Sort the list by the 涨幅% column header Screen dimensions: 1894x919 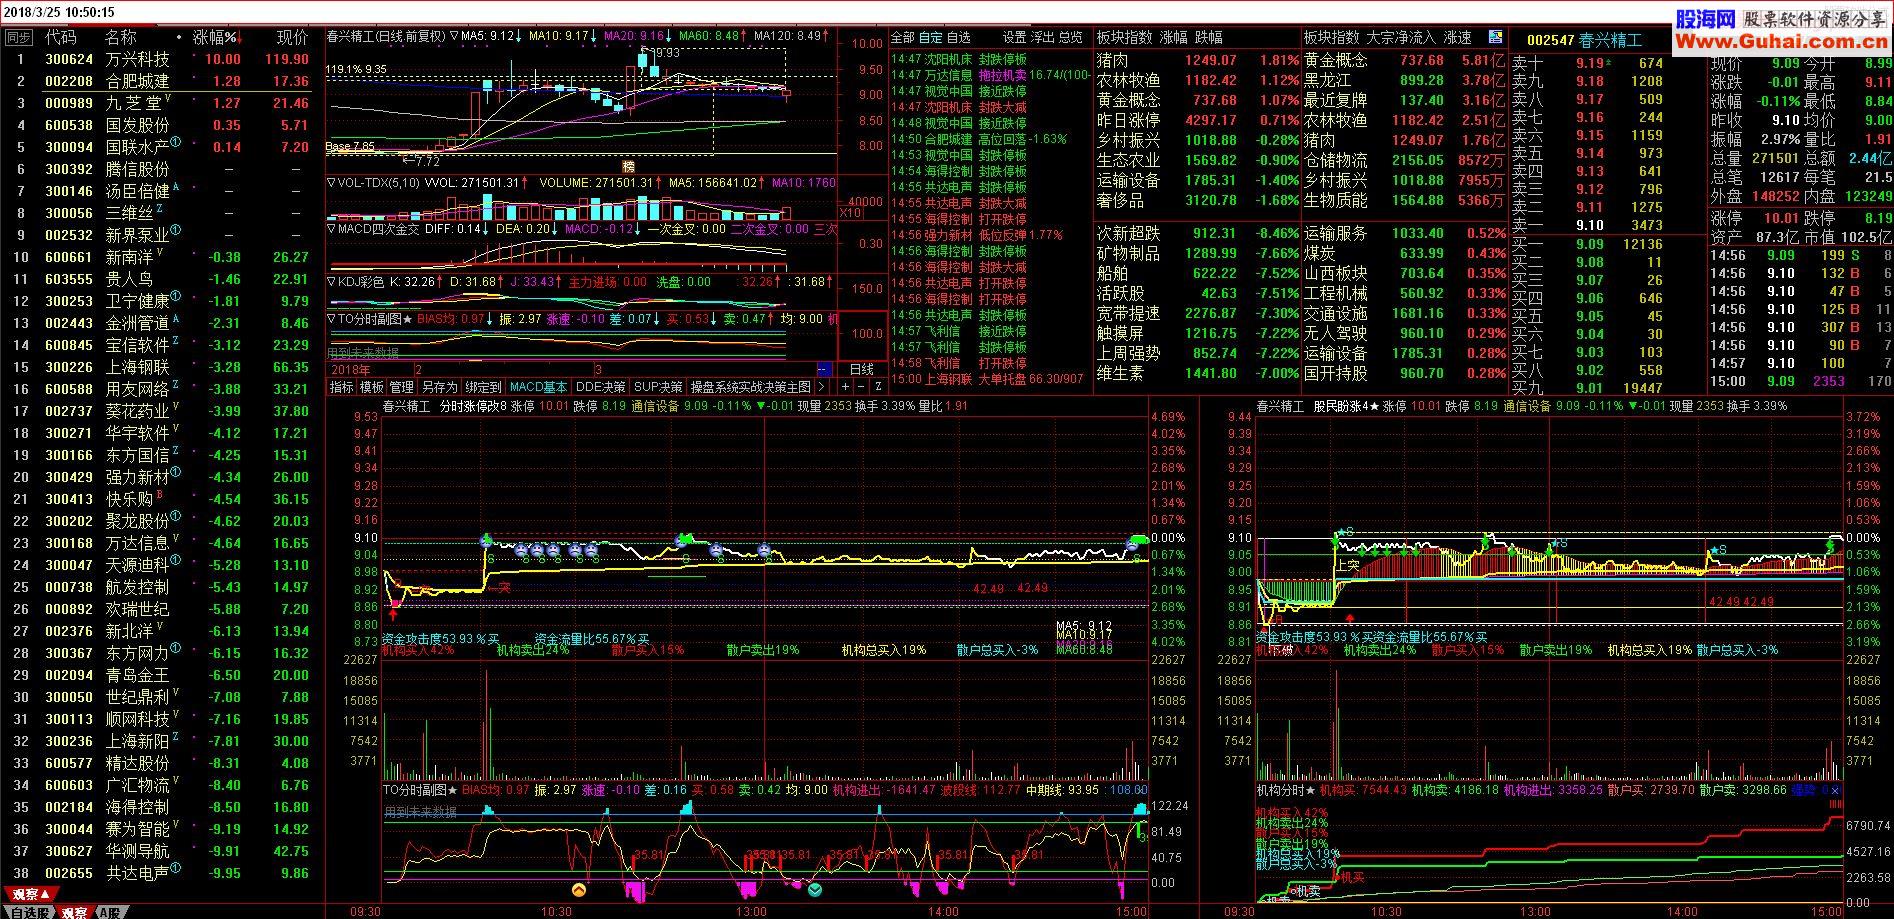click(216, 37)
